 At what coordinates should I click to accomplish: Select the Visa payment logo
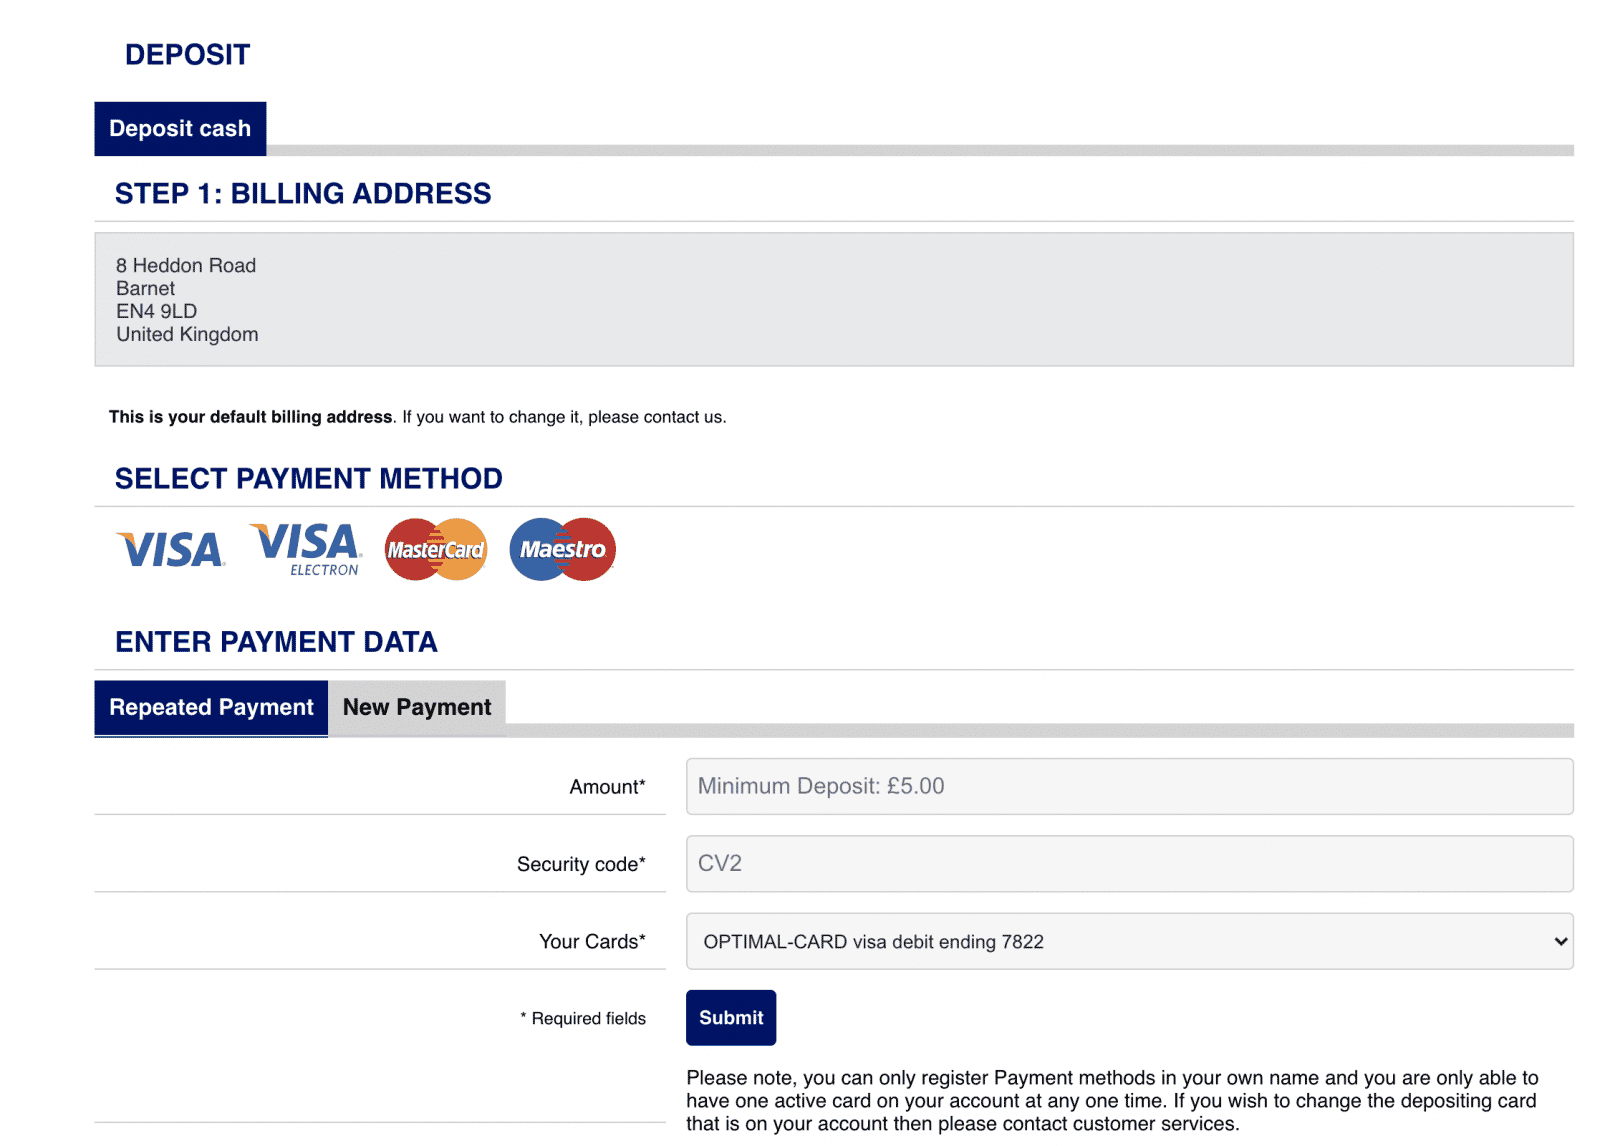[171, 549]
